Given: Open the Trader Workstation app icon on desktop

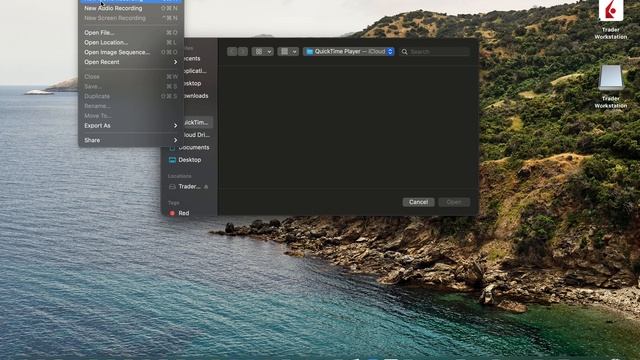Looking at the screenshot, I should [x=611, y=10].
